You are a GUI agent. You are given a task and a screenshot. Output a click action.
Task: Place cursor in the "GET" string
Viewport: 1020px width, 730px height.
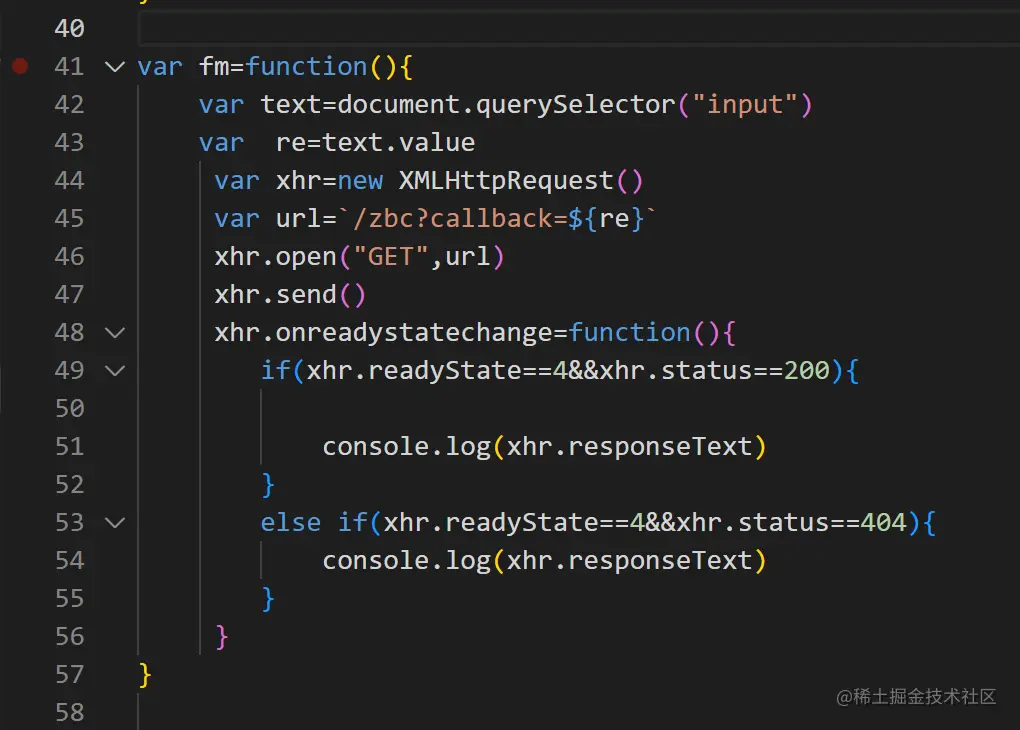(391, 256)
